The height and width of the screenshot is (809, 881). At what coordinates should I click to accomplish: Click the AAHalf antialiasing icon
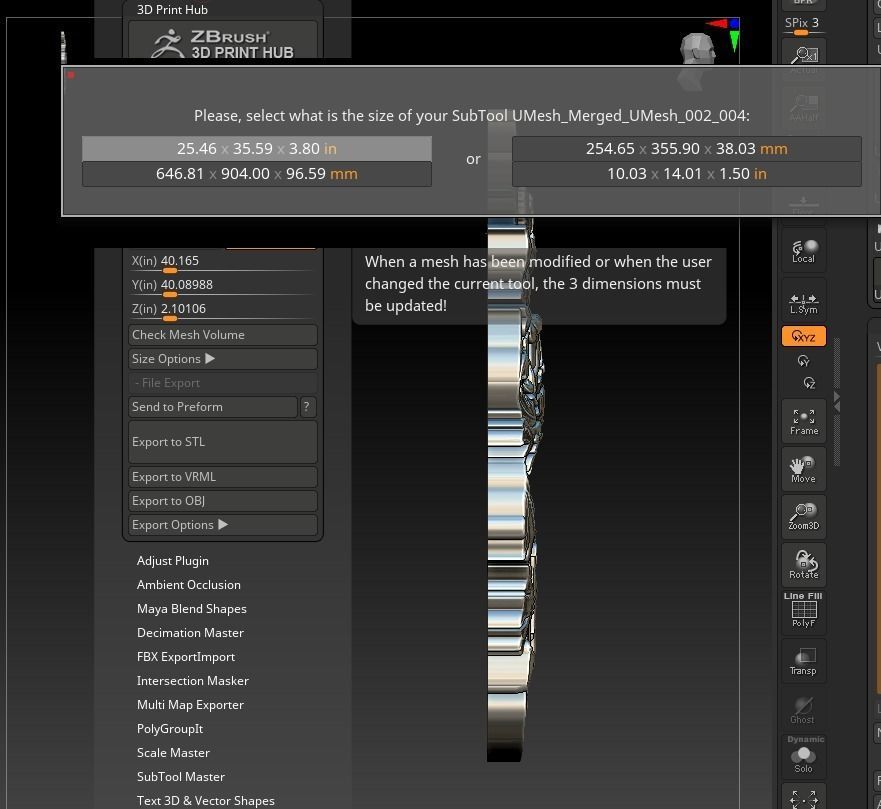pos(804,107)
